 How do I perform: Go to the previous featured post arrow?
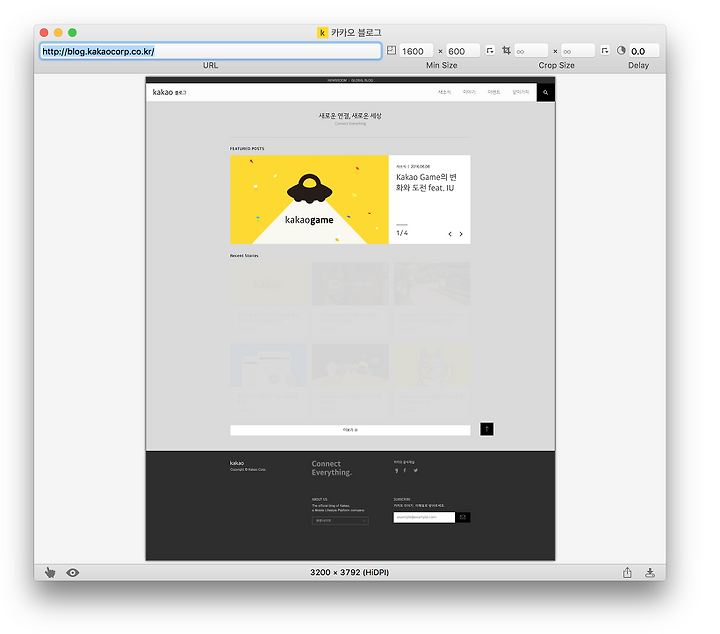450,234
